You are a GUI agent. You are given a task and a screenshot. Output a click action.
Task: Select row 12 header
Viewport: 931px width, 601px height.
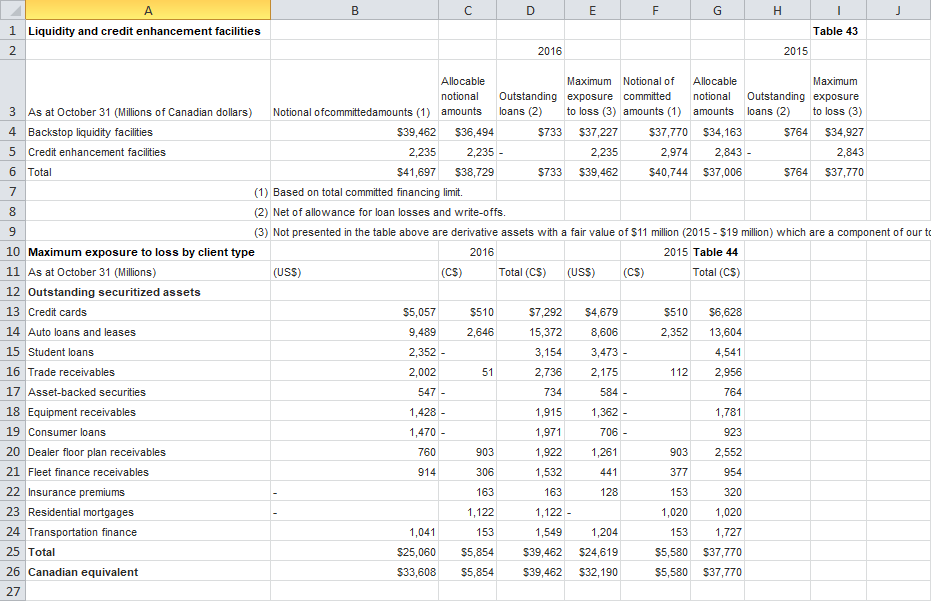[12, 292]
